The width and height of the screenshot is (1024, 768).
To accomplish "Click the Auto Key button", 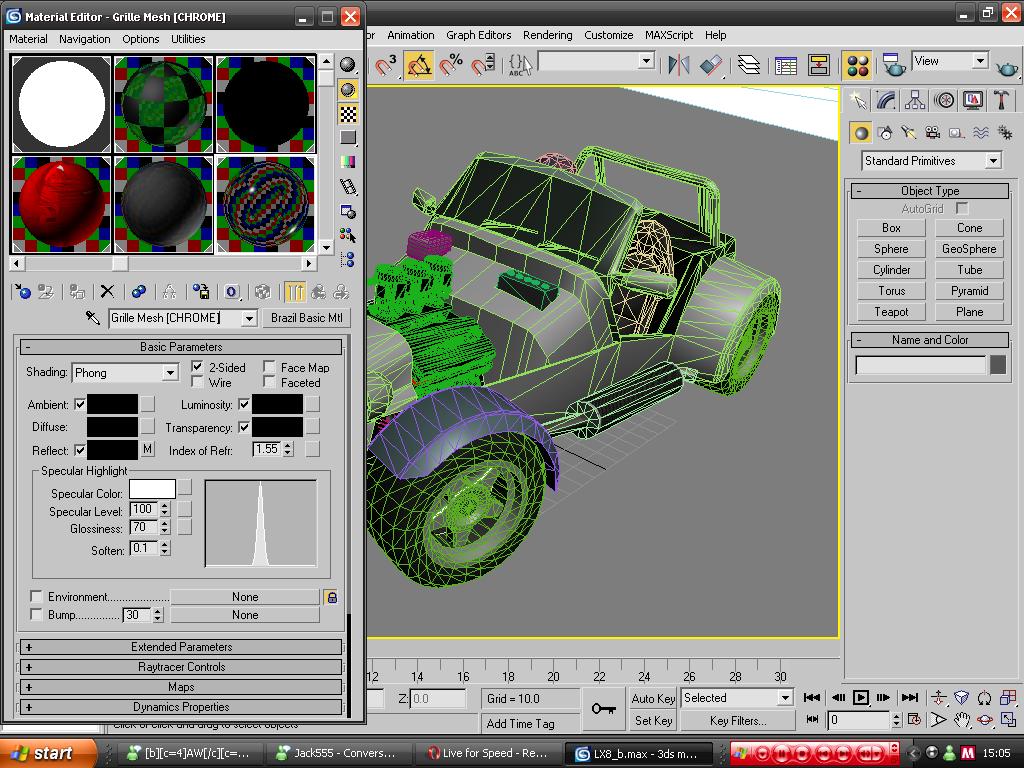I will tap(653, 698).
